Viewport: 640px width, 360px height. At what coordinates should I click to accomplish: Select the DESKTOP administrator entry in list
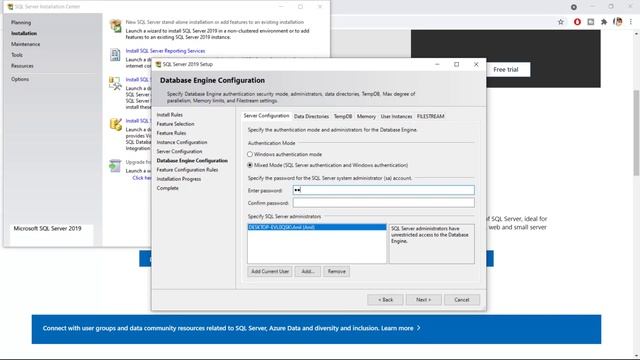click(x=317, y=227)
